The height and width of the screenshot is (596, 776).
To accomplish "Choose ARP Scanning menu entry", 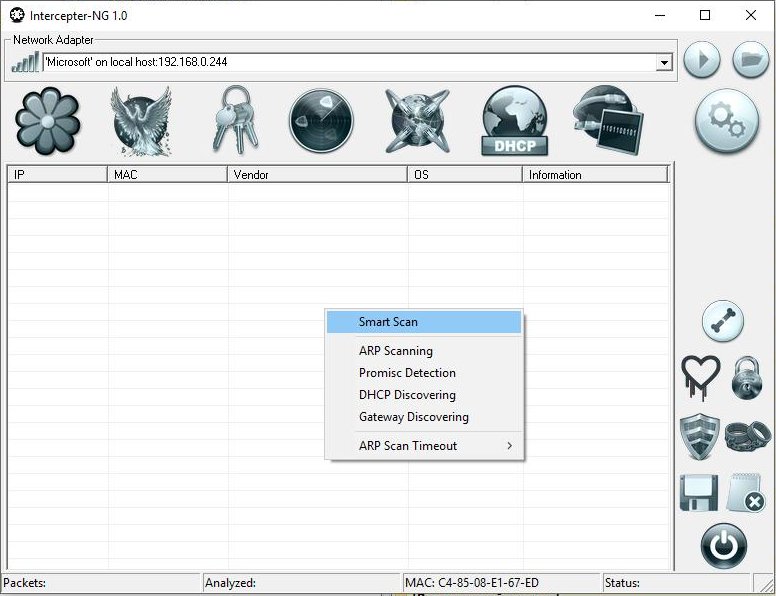I will pyautogui.click(x=396, y=351).
